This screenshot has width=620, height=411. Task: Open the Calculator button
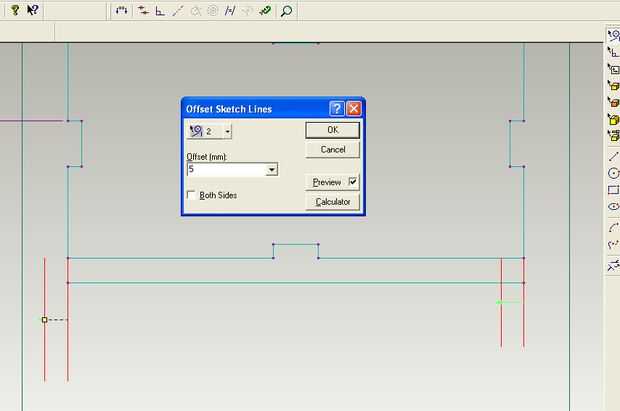[x=333, y=202]
